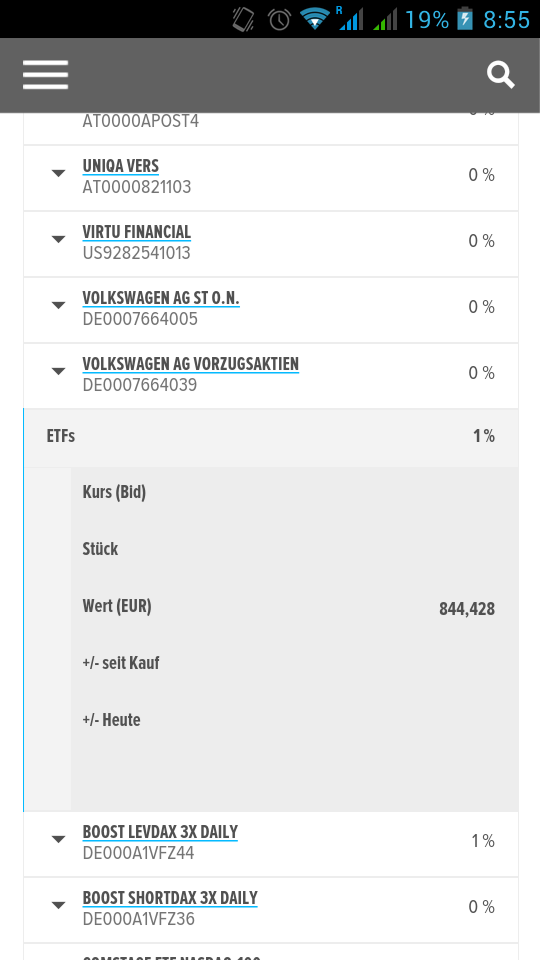Expand VOLKSWAGEN AG VORZUGSAKTIEN details arrow
This screenshot has width=540, height=960.
point(58,371)
